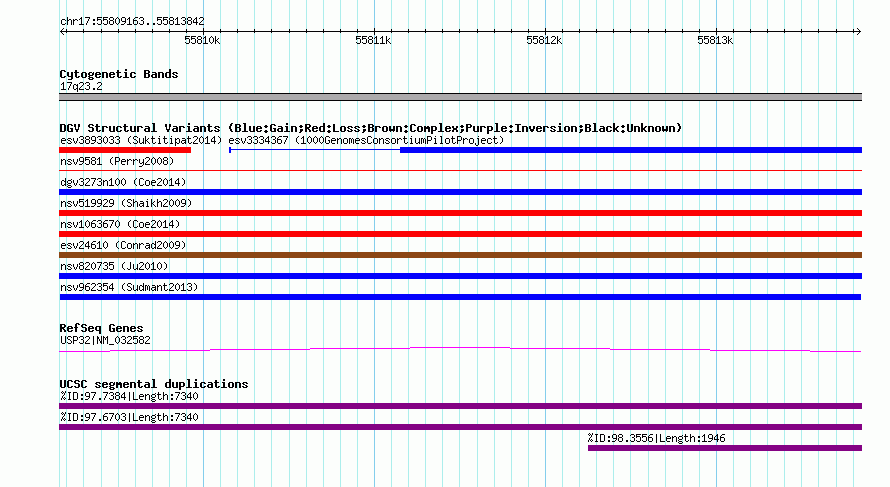Viewport: 890px width, 487px height.
Task: Open the Cytogenetic Bands track title
Action: tap(119, 74)
